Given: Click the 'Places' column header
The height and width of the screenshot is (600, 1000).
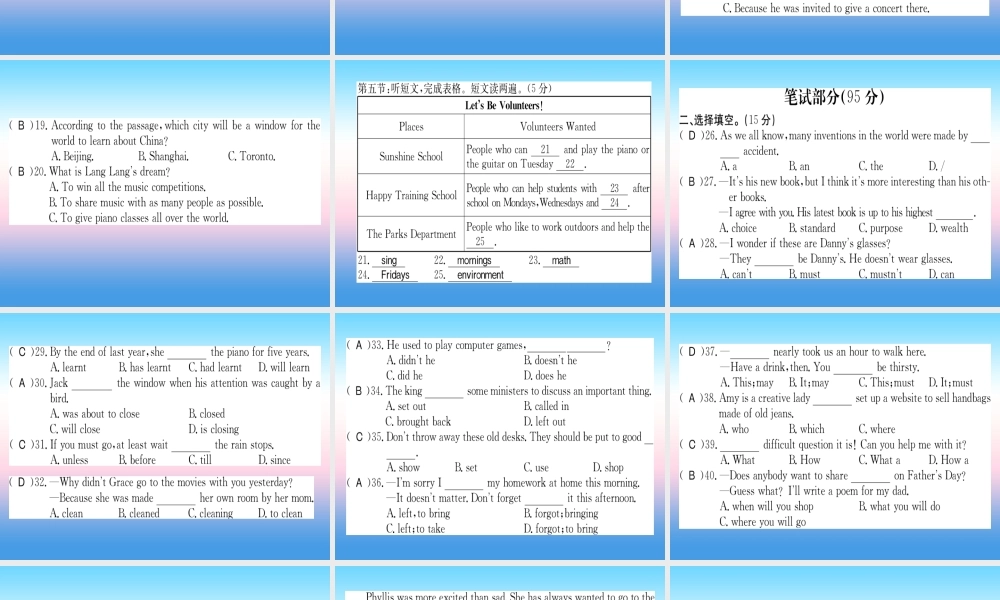Looking at the screenshot, I should click(411, 126).
